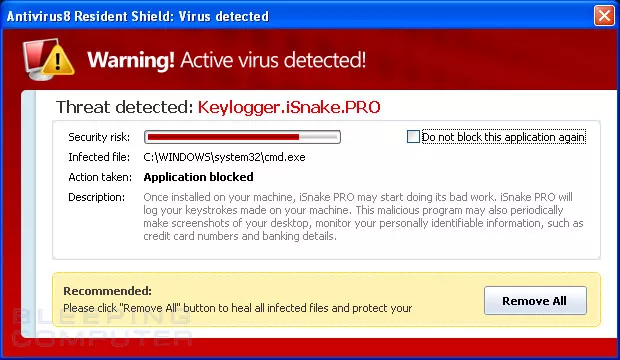
Task: Click the 'Action taken:' label
Action: point(100,177)
